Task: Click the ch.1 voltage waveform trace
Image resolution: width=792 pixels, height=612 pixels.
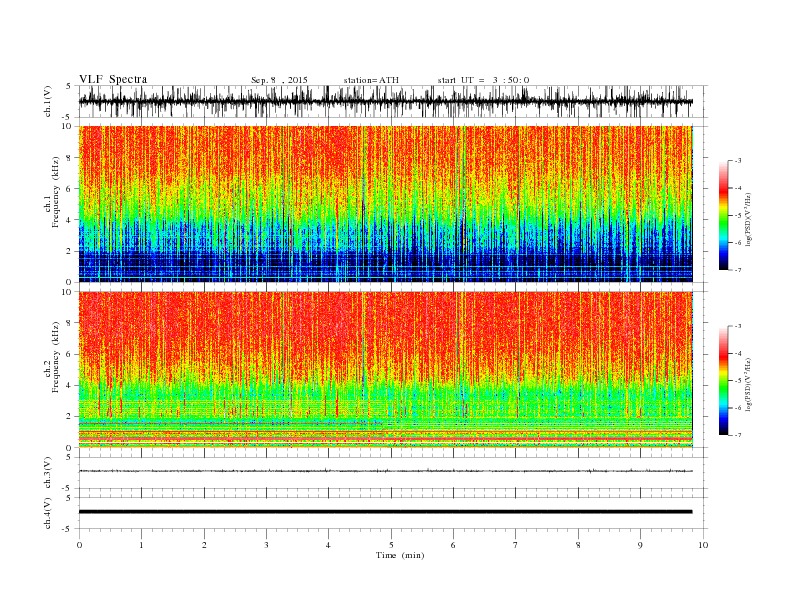Action: tap(385, 101)
